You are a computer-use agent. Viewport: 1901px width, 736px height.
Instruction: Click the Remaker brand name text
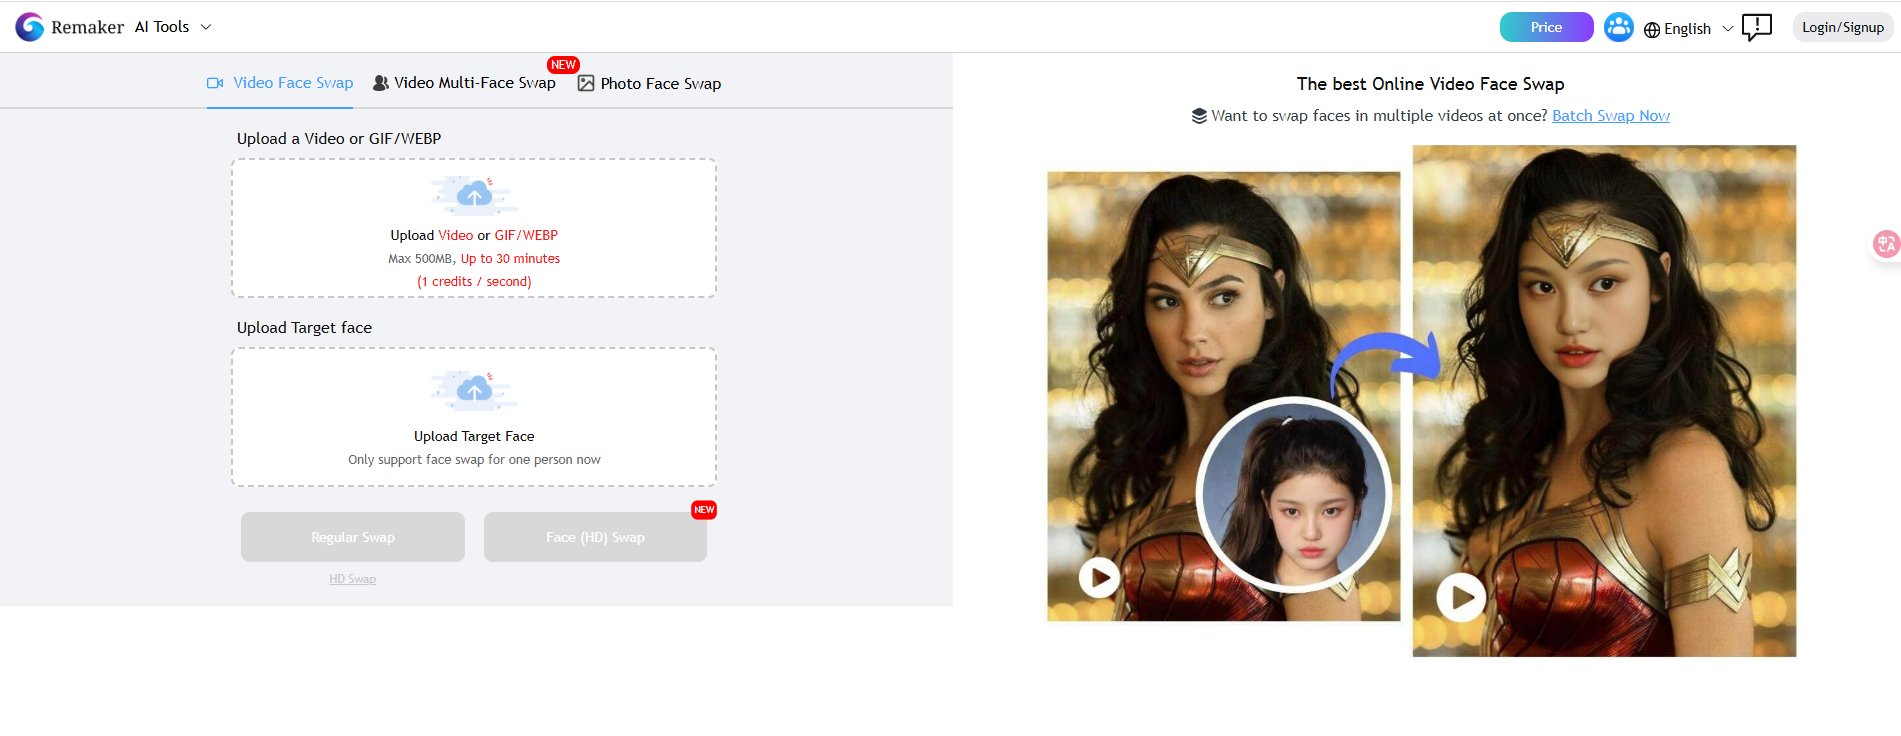88,27
